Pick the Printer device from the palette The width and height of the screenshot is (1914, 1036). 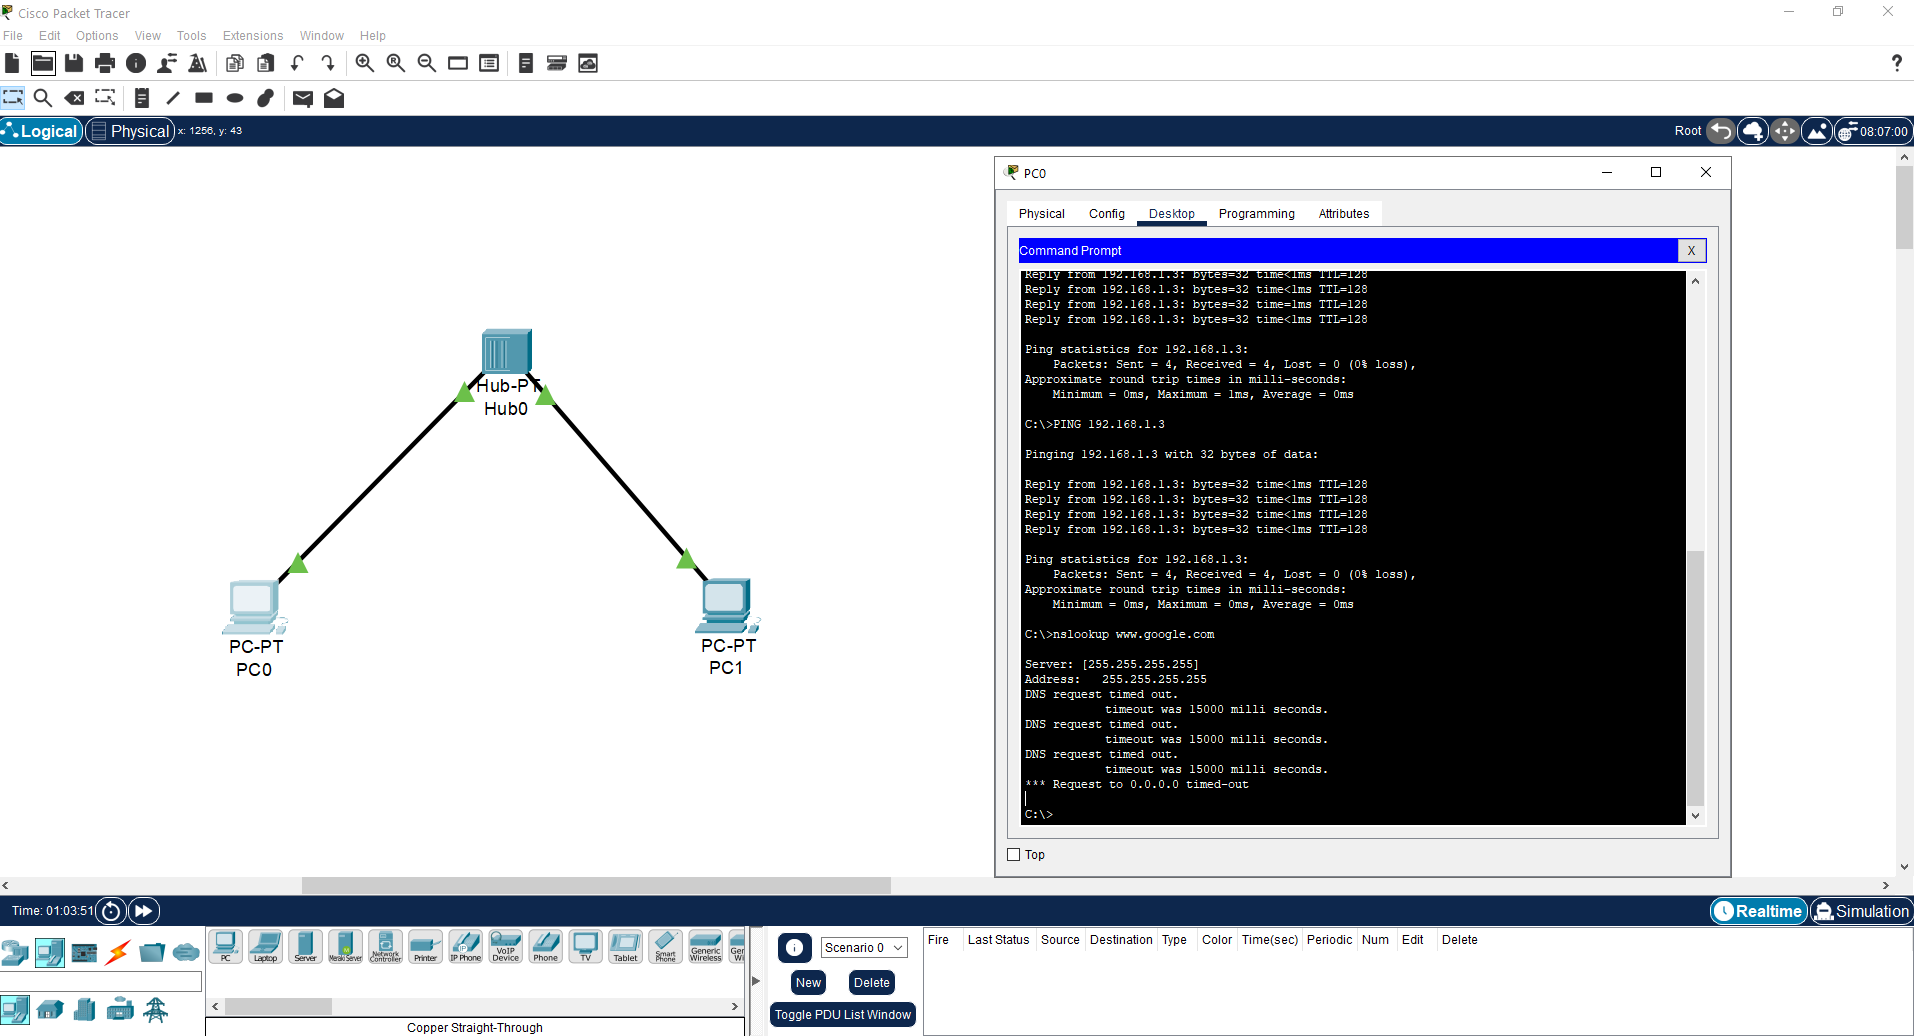425,946
